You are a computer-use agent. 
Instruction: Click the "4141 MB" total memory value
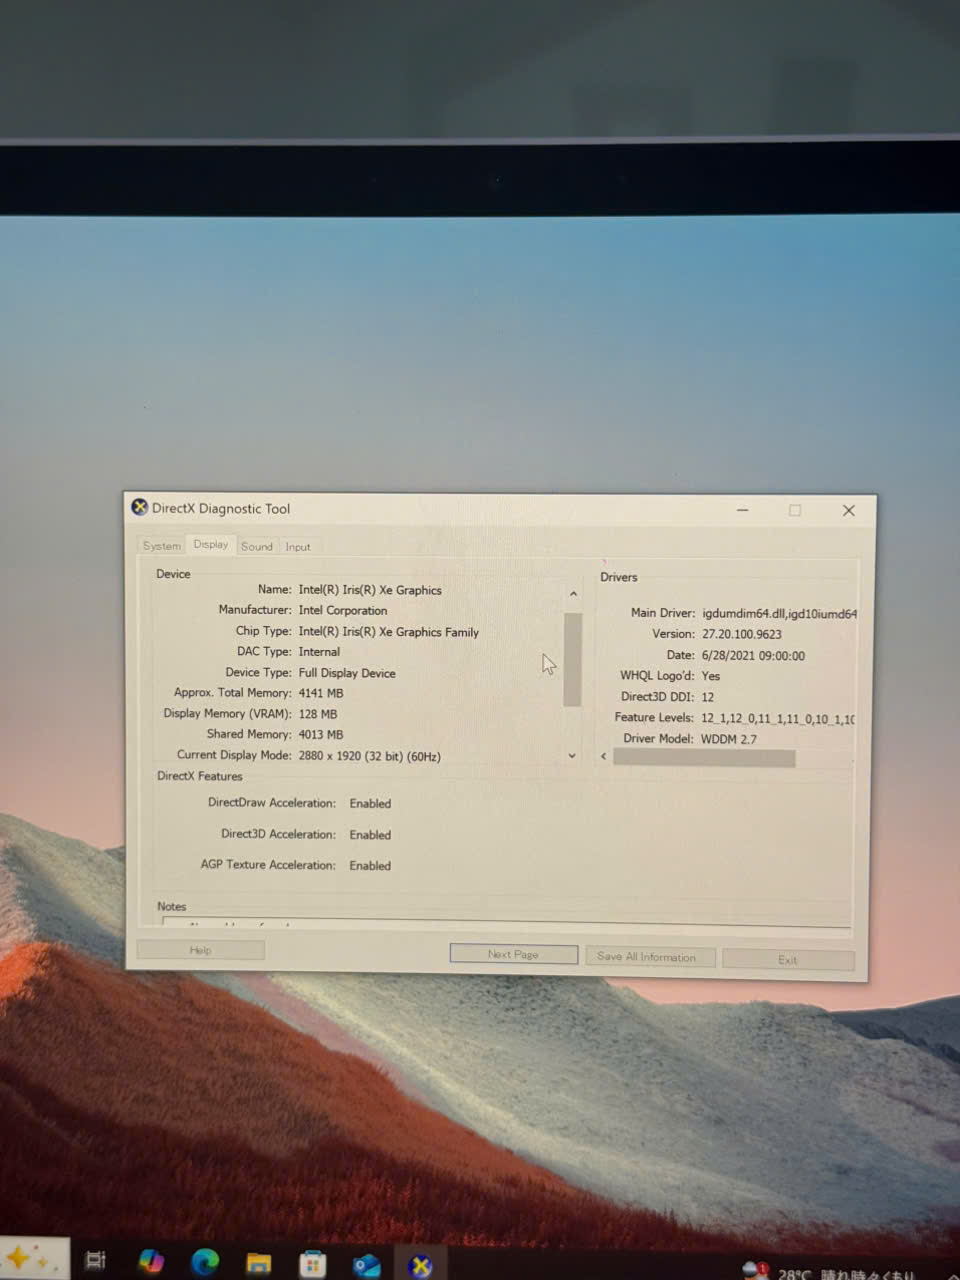point(321,693)
